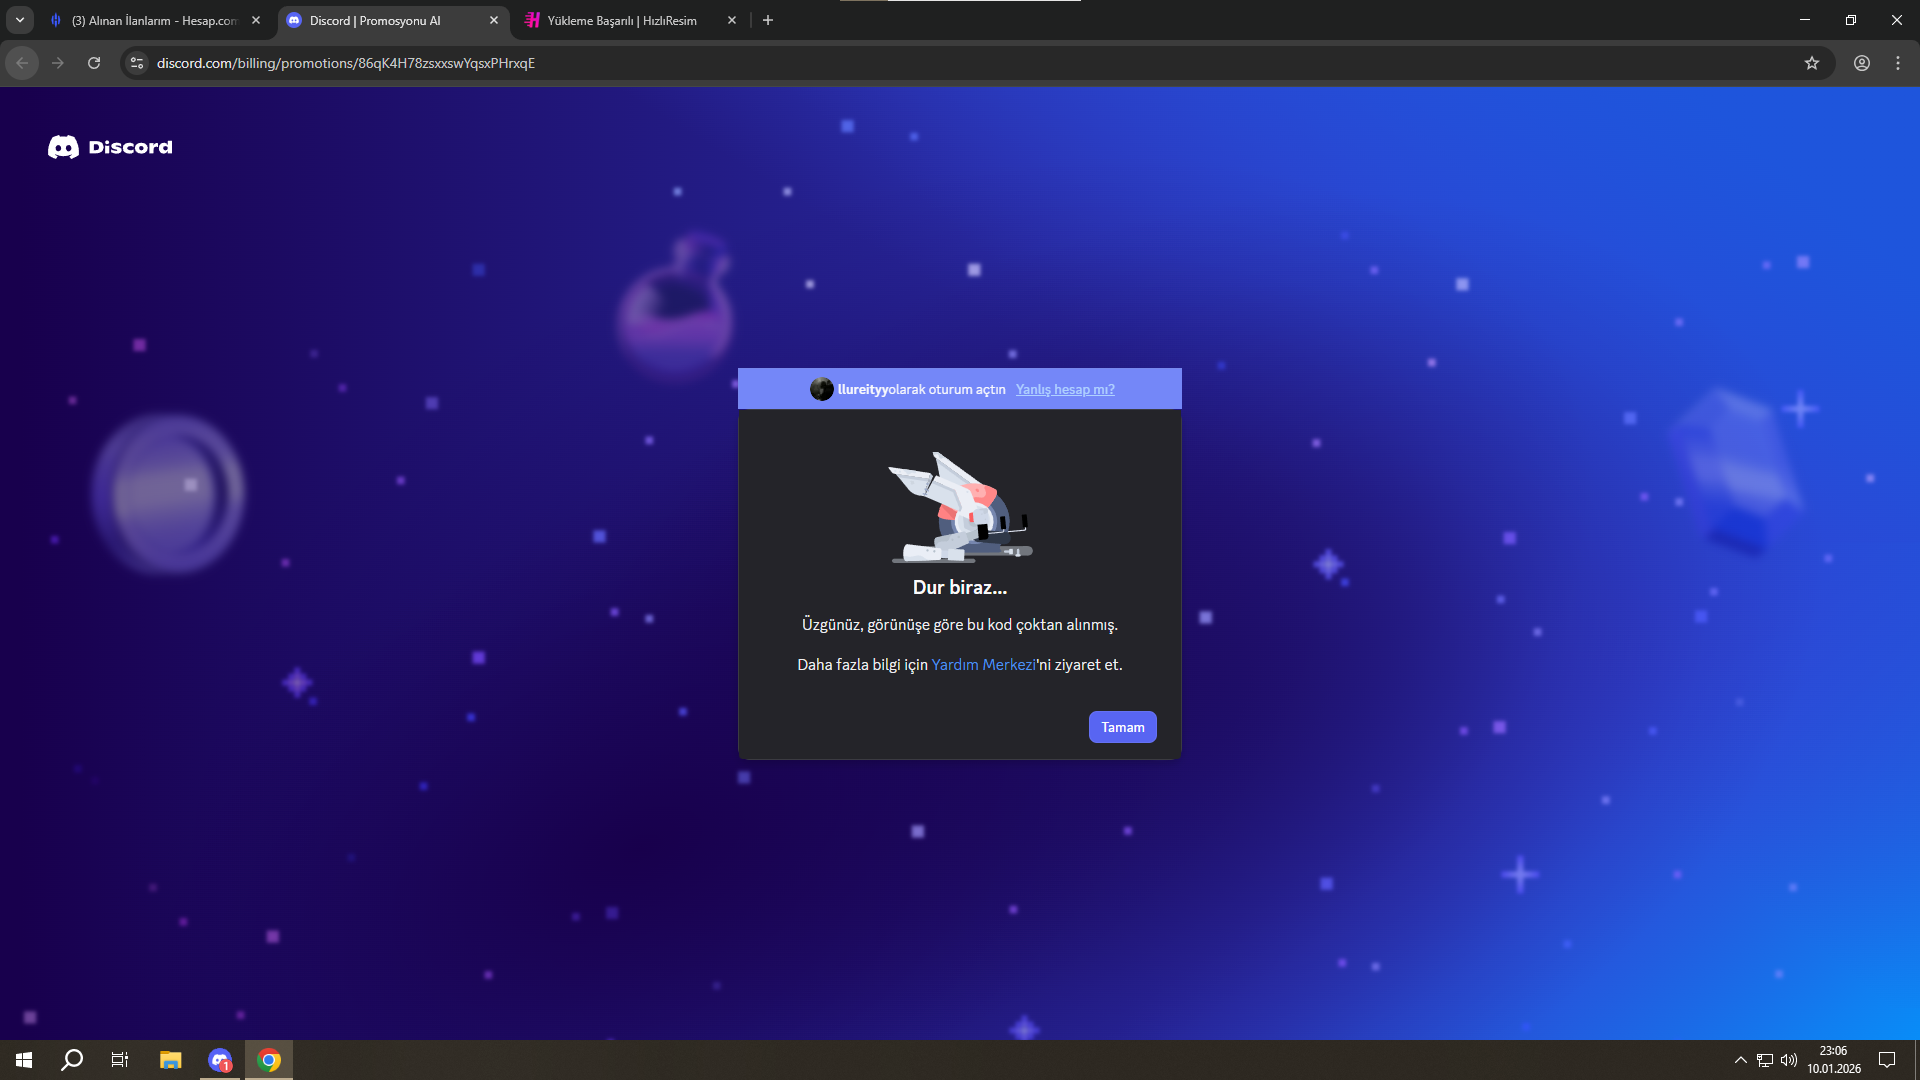Open the Windows notification center
Screen dimensions: 1920x1080
click(x=1887, y=1060)
